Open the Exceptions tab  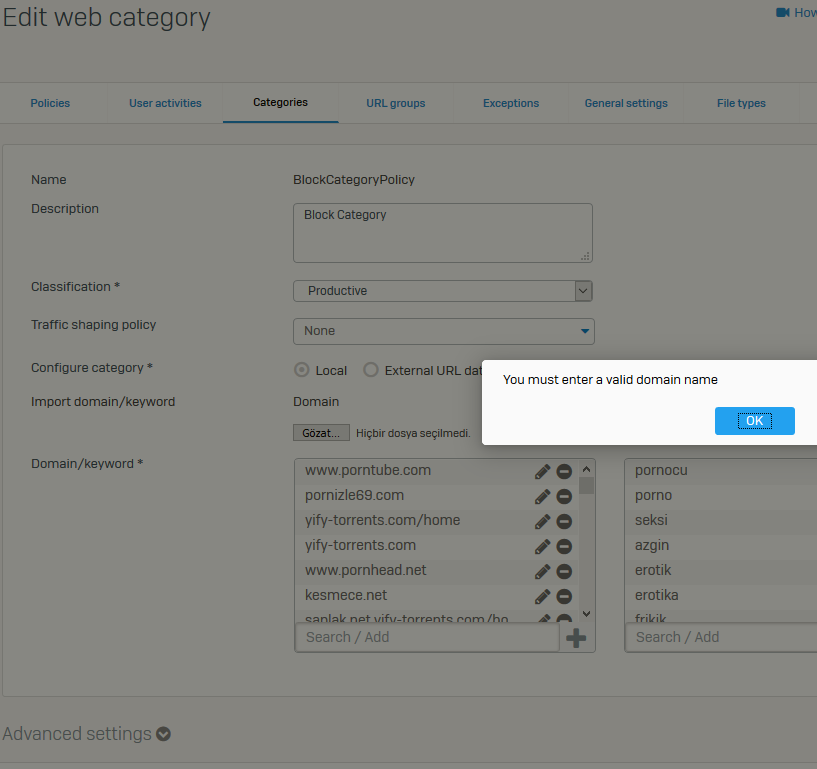click(510, 103)
